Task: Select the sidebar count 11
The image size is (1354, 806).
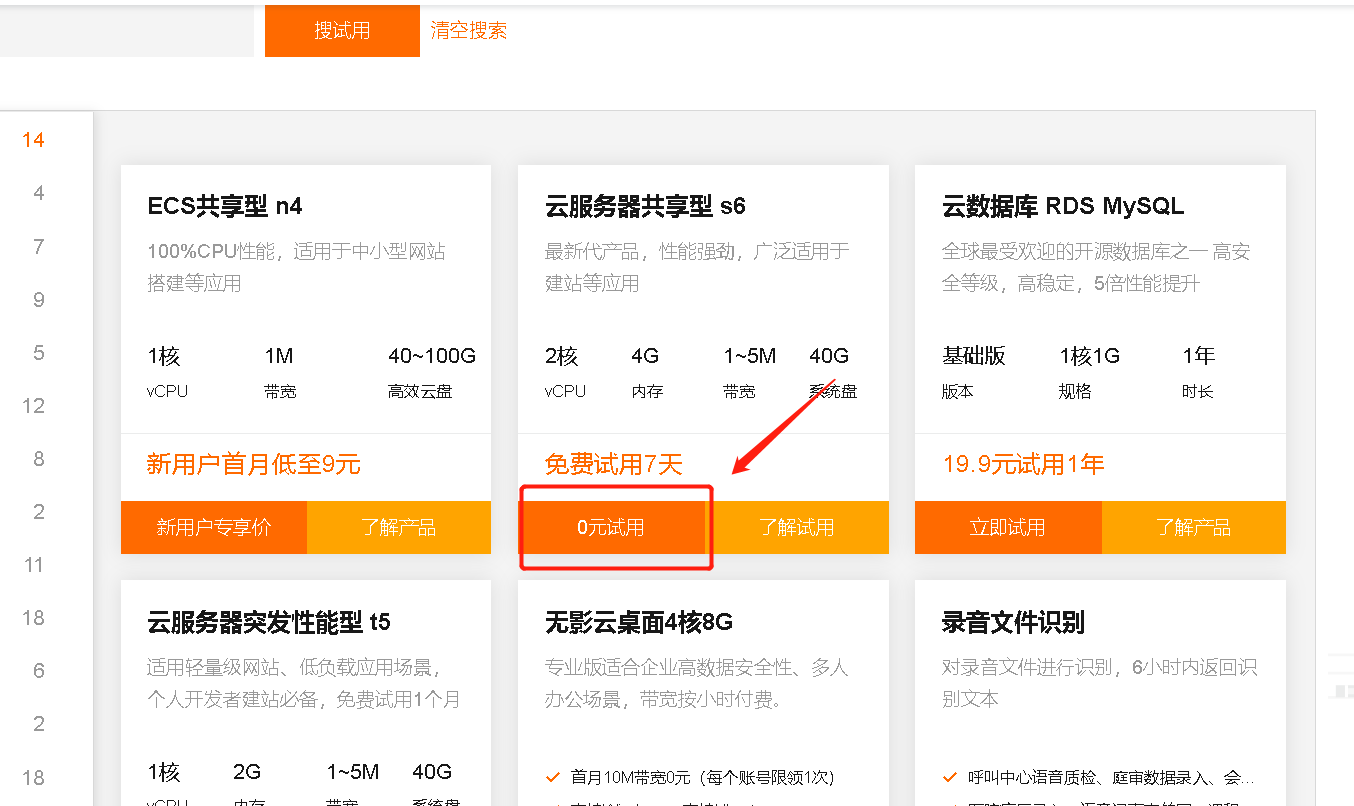Action: coord(34,564)
